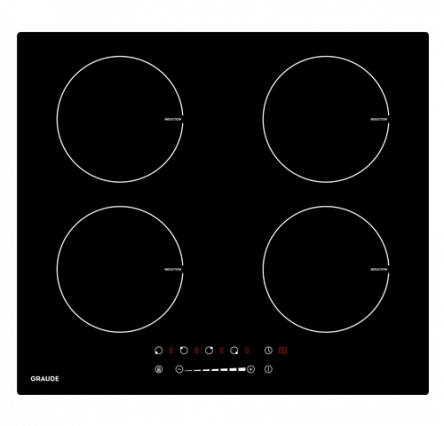
Task: Decrease heat with the minus button
Action: 179,369
